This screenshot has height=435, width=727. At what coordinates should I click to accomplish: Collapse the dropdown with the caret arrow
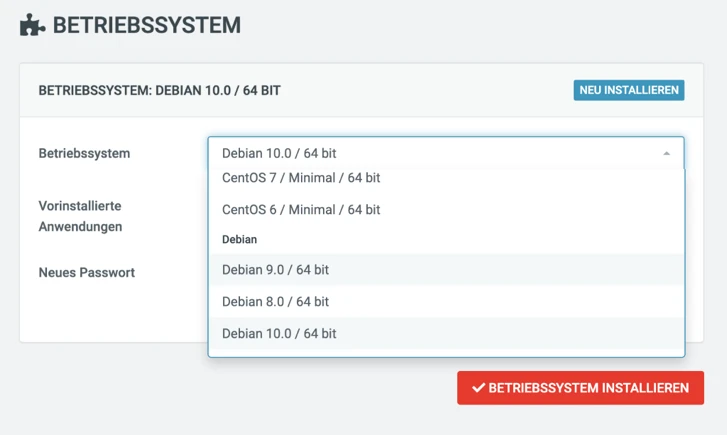pyautogui.click(x=666, y=154)
